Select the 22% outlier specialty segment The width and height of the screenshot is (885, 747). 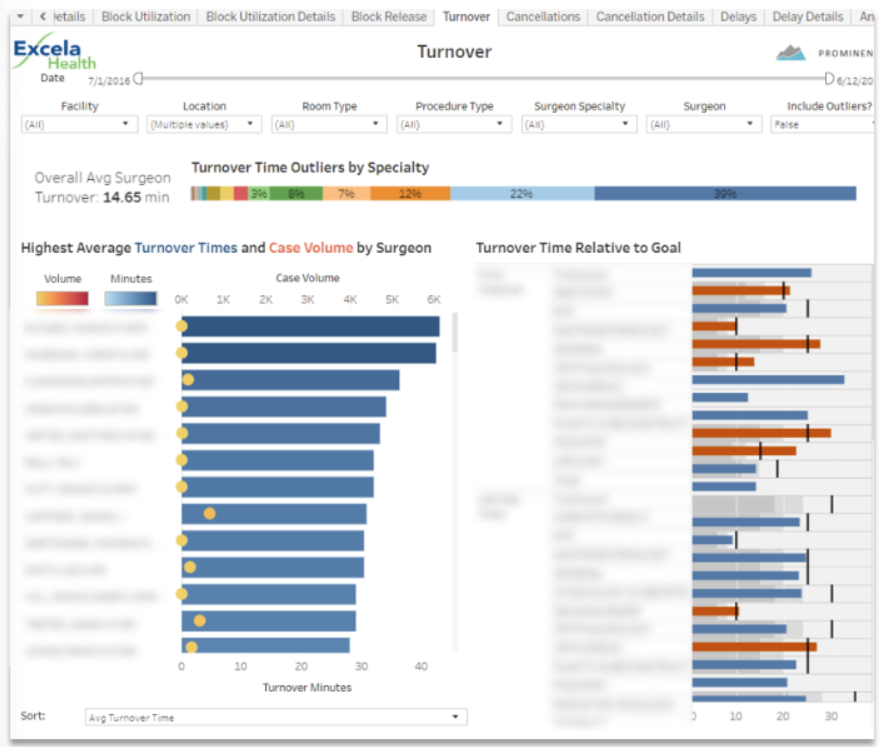pos(521,194)
